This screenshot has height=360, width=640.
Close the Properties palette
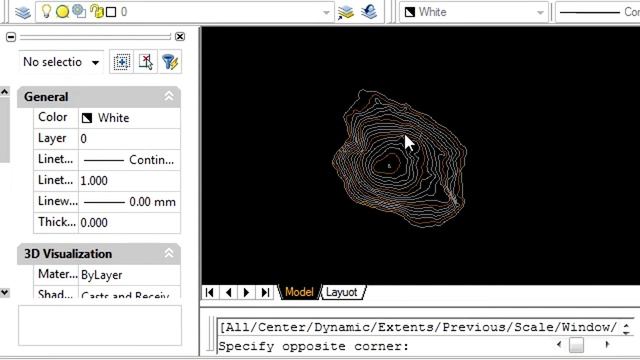coord(180,37)
